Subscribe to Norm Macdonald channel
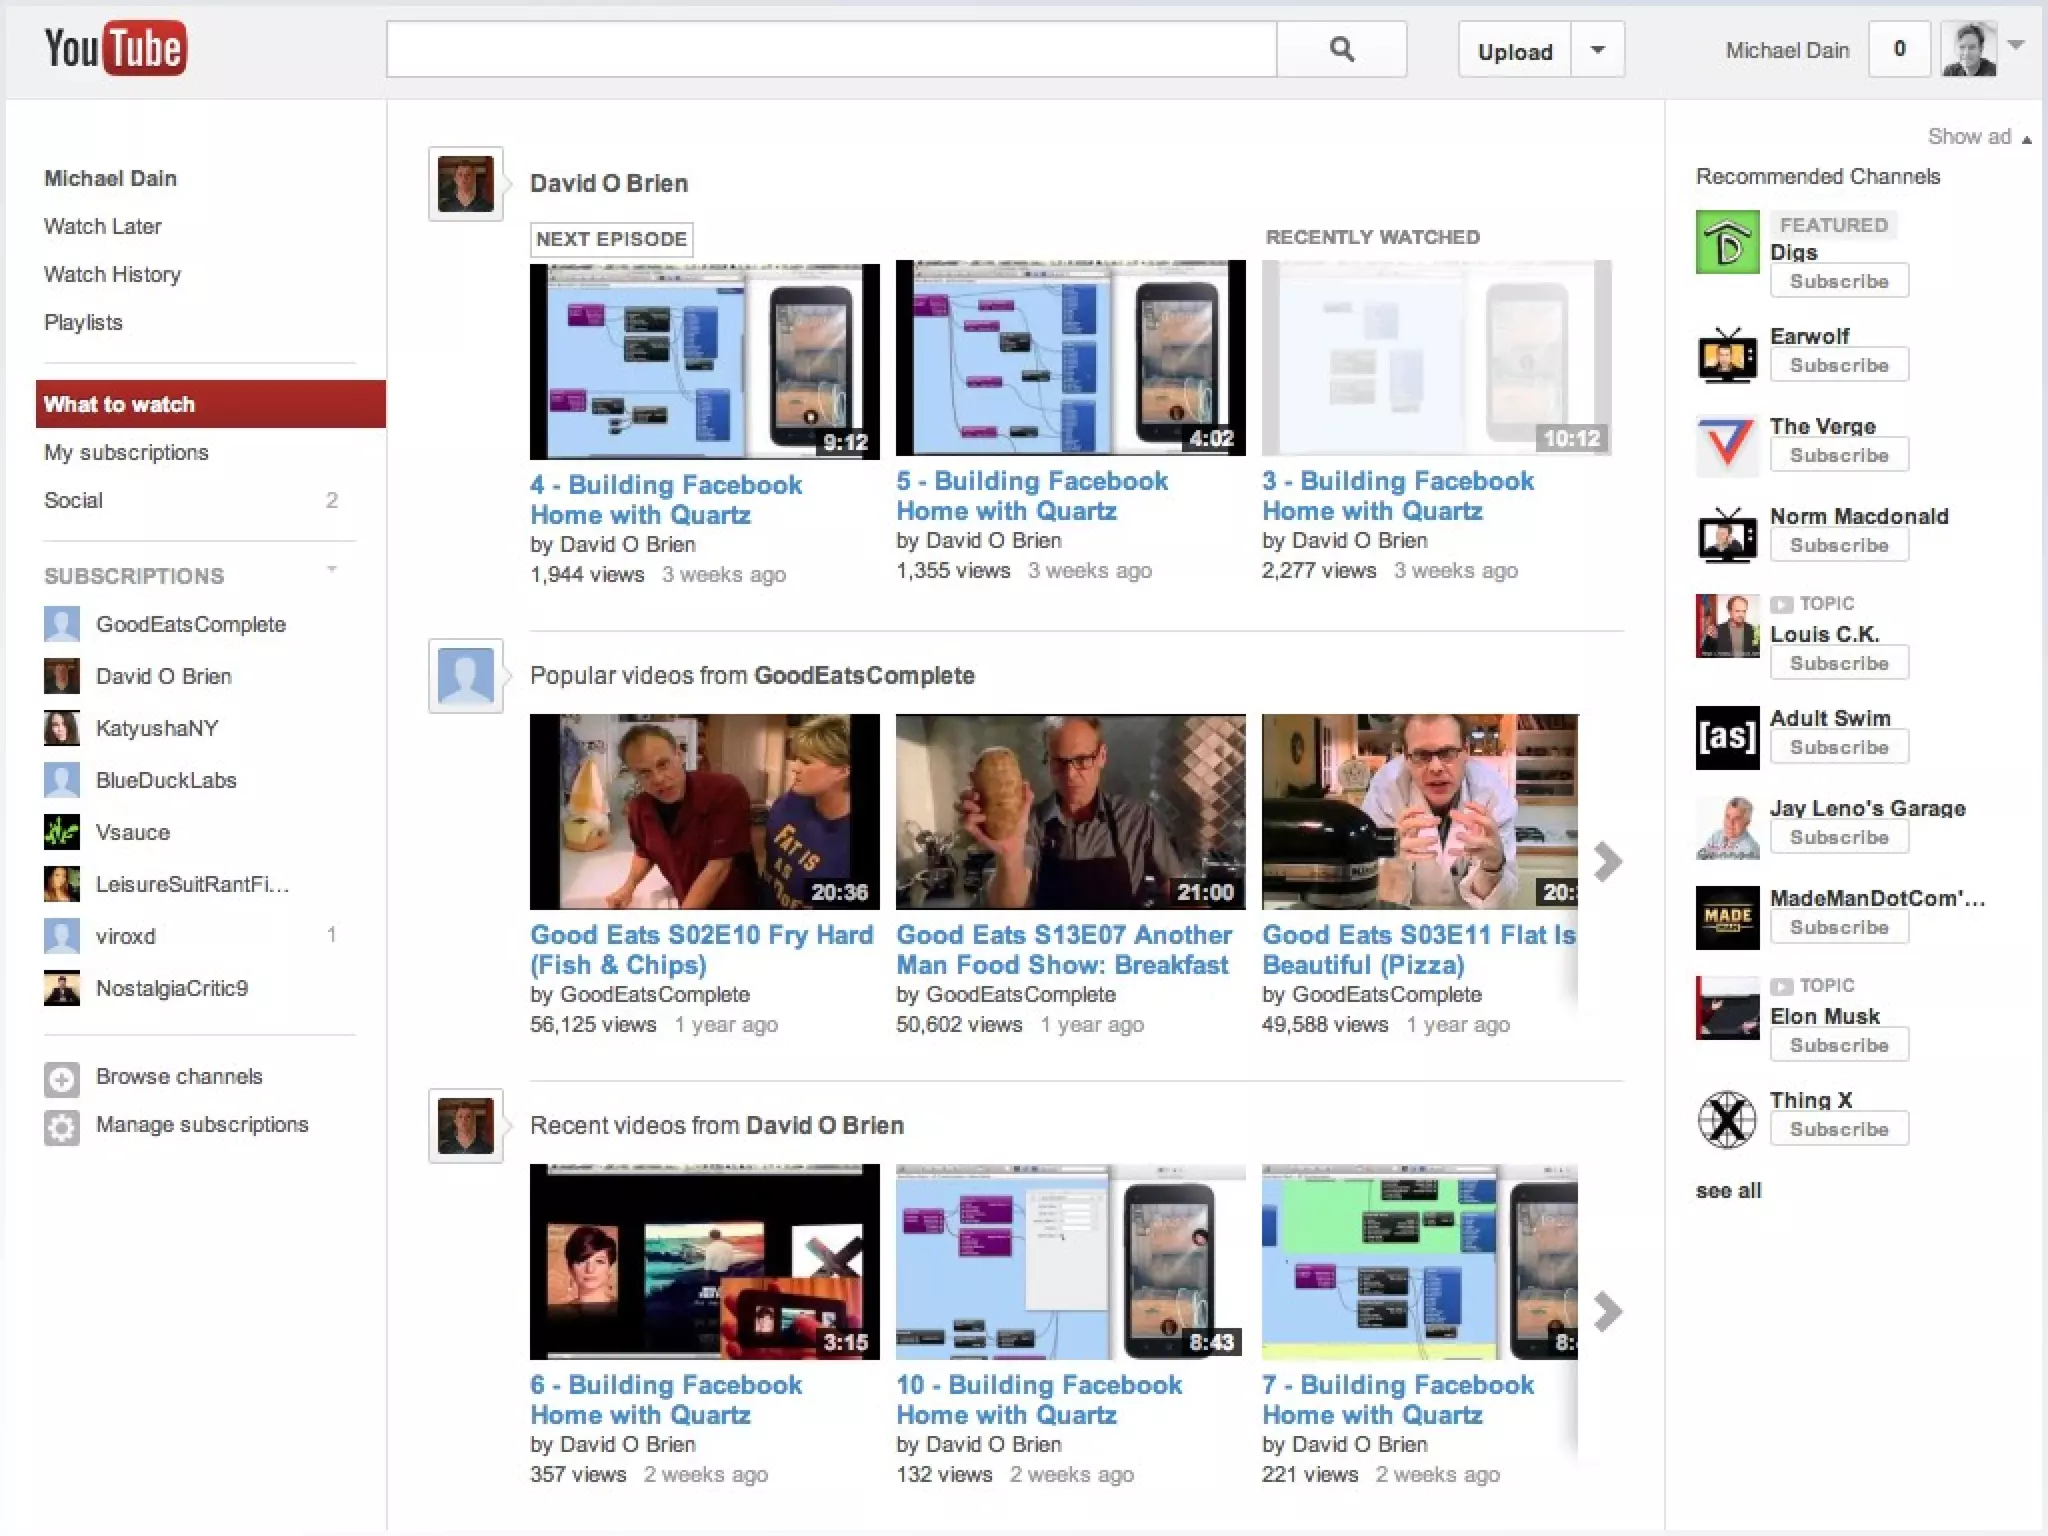Screen dimensions: 2048x1536 [1838, 545]
